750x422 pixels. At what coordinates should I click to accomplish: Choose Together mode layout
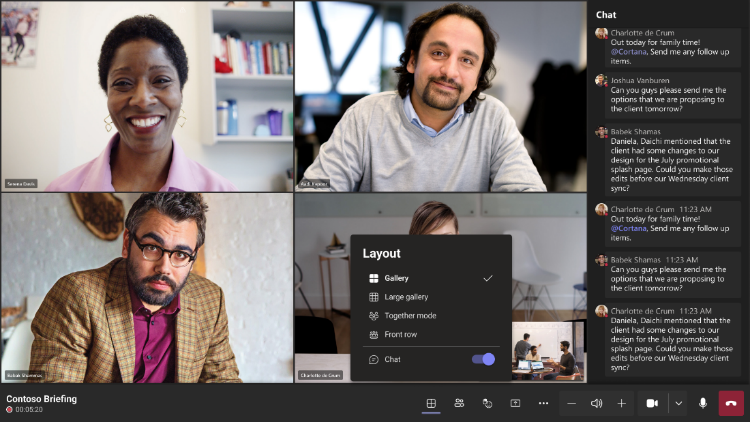tap(431, 316)
